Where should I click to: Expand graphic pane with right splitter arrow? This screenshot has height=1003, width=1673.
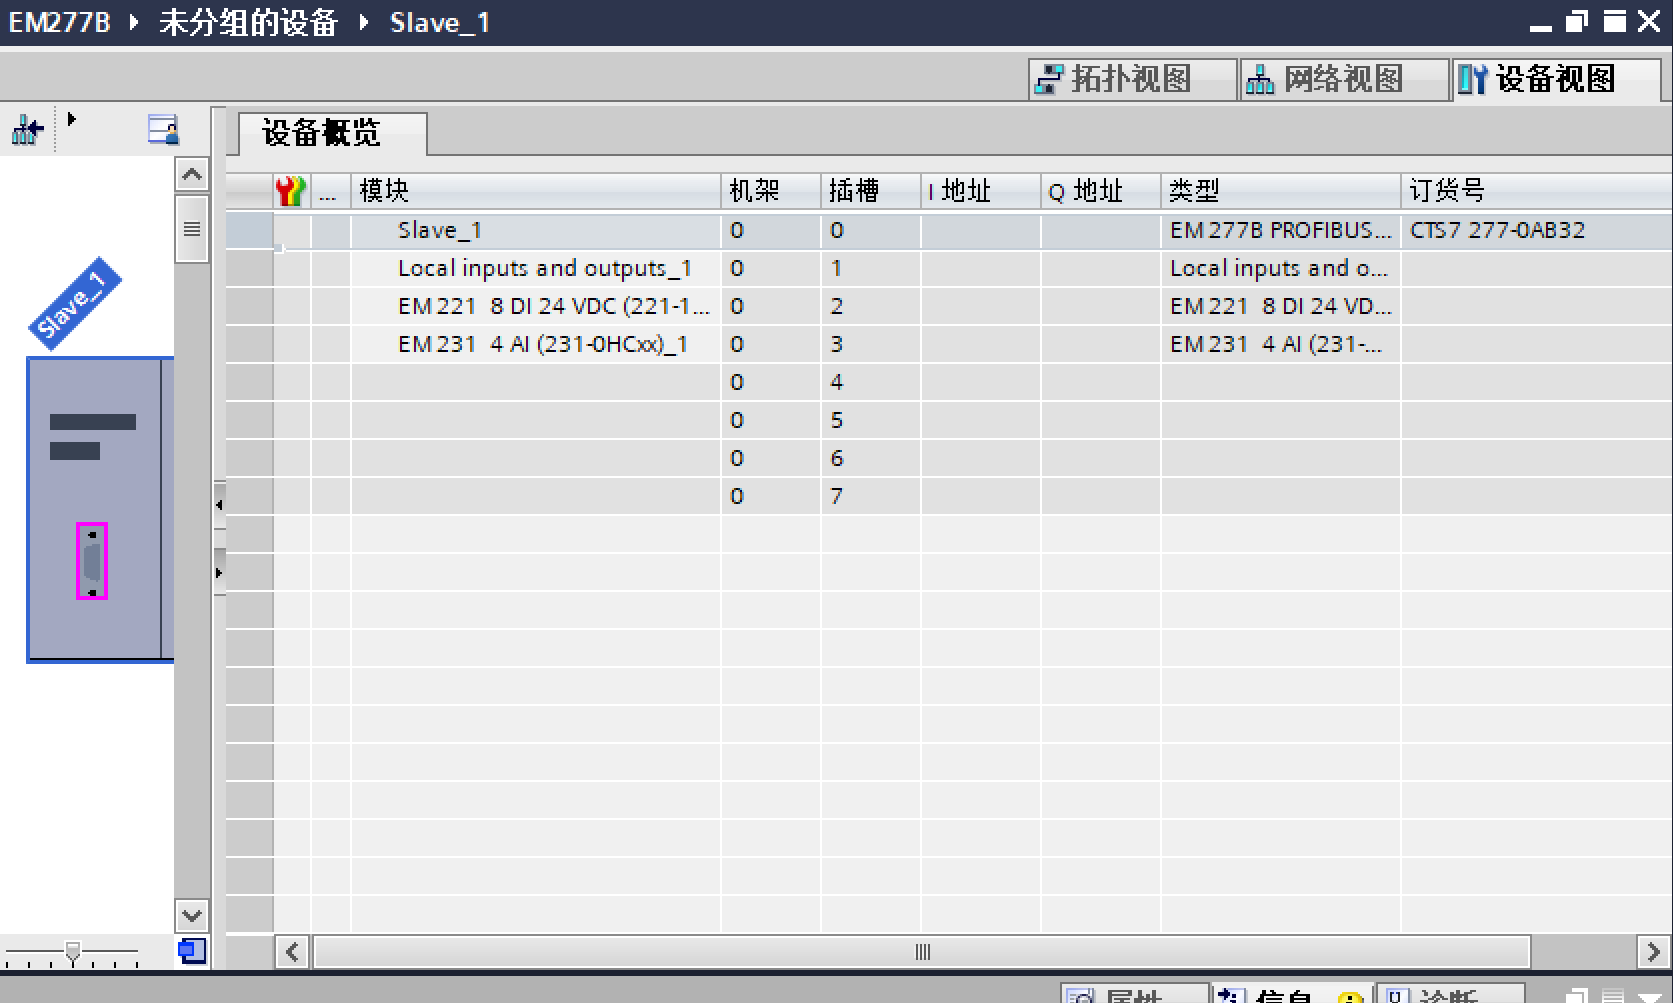point(219,573)
